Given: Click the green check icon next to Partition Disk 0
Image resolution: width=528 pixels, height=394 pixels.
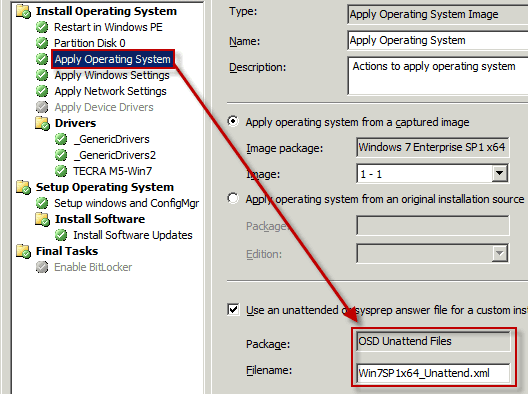Looking at the screenshot, I should (42, 43).
